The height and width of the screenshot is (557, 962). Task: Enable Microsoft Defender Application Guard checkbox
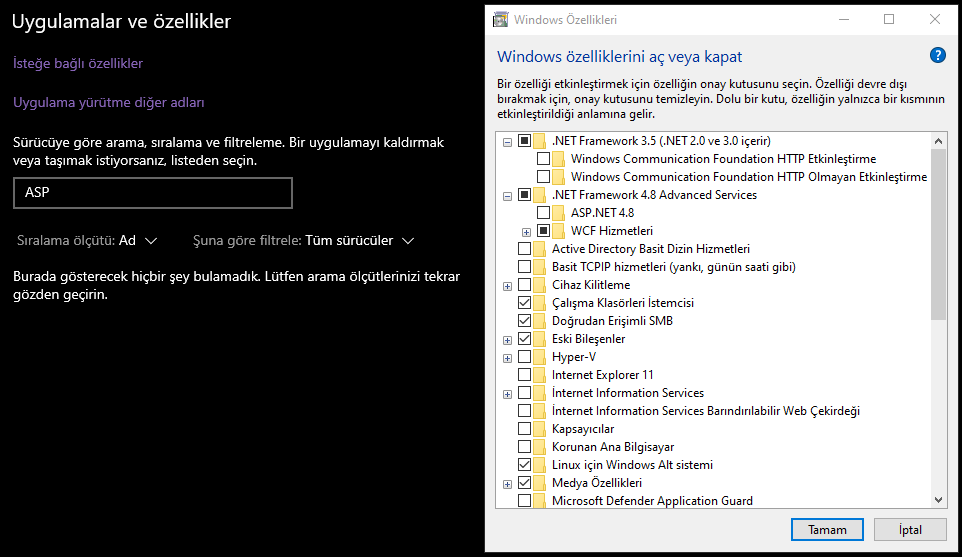coord(524,501)
